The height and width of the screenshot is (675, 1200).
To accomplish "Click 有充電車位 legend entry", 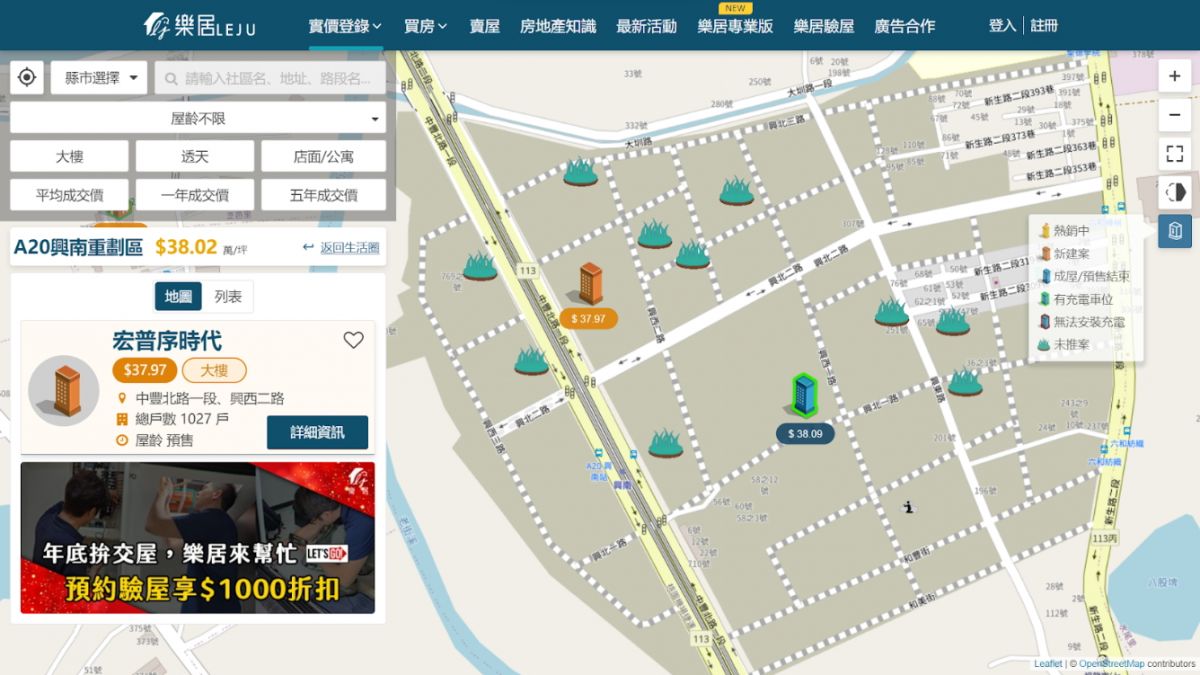I will [x=1076, y=299].
